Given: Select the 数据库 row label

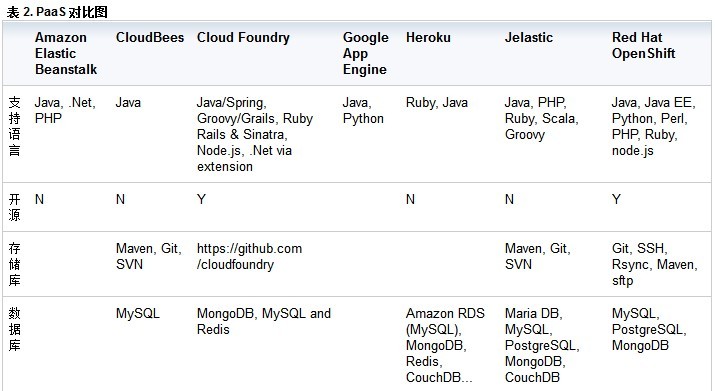Looking at the screenshot, I should point(15,329).
